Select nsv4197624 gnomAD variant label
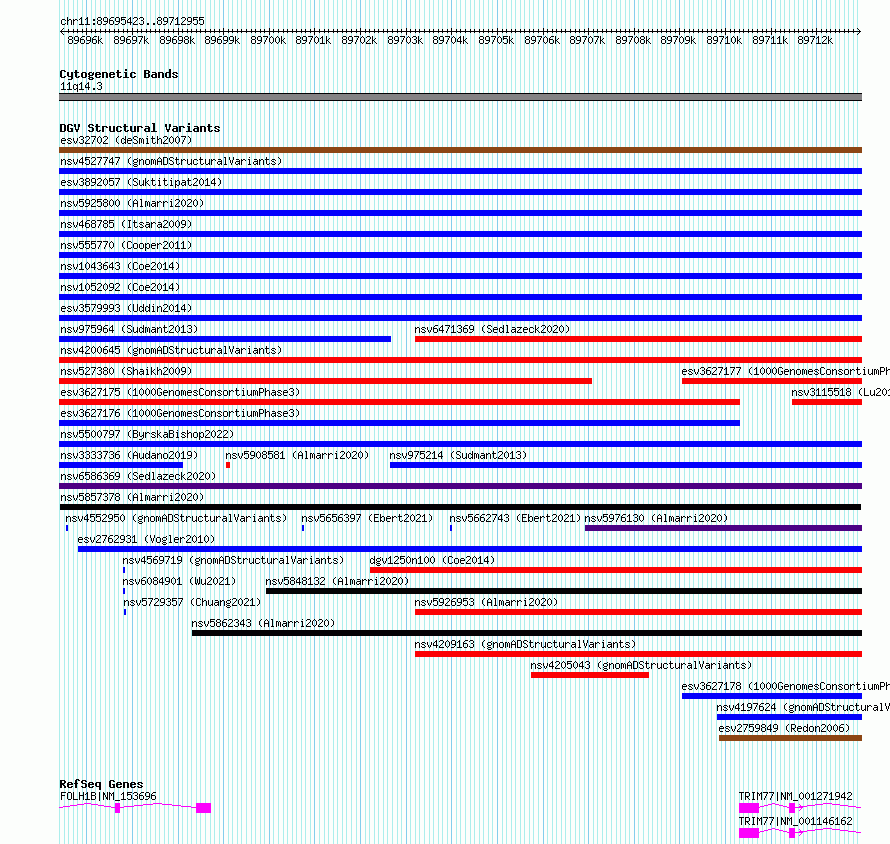Image resolution: width=890 pixels, height=844 pixels. (x=803, y=707)
